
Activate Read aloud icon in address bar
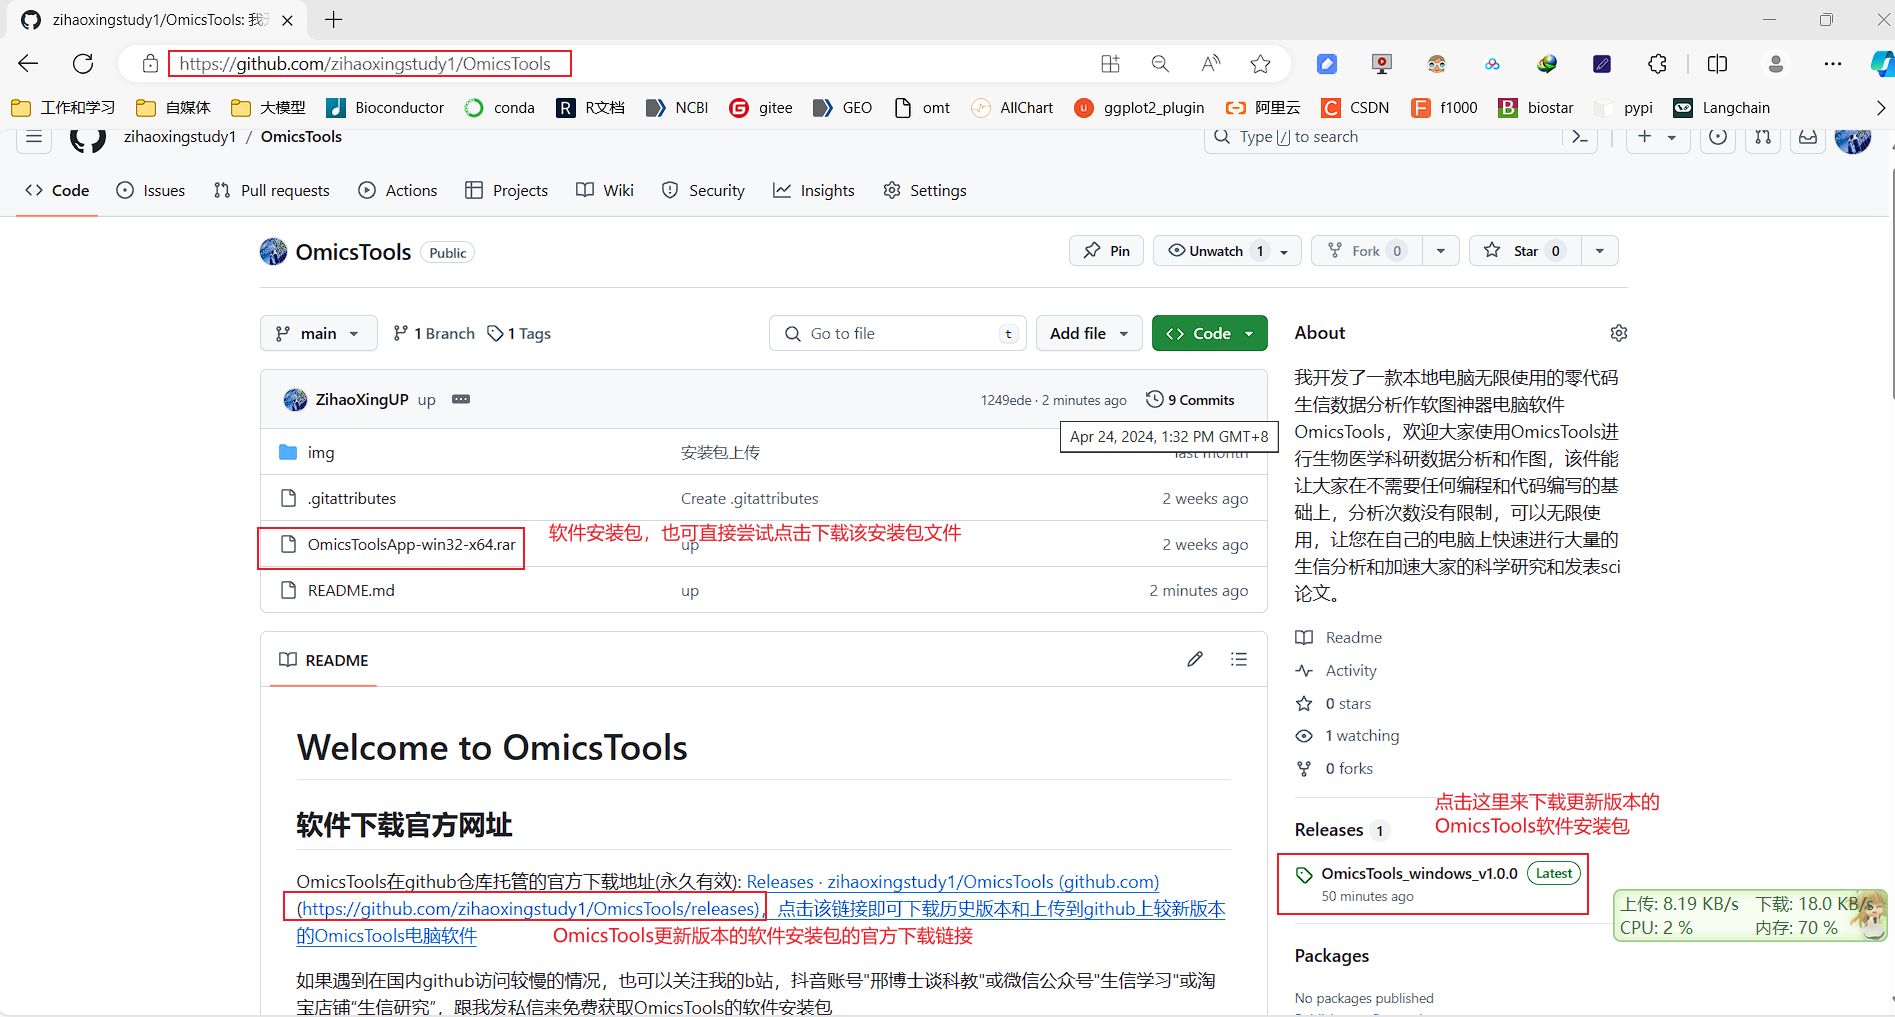point(1210,63)
